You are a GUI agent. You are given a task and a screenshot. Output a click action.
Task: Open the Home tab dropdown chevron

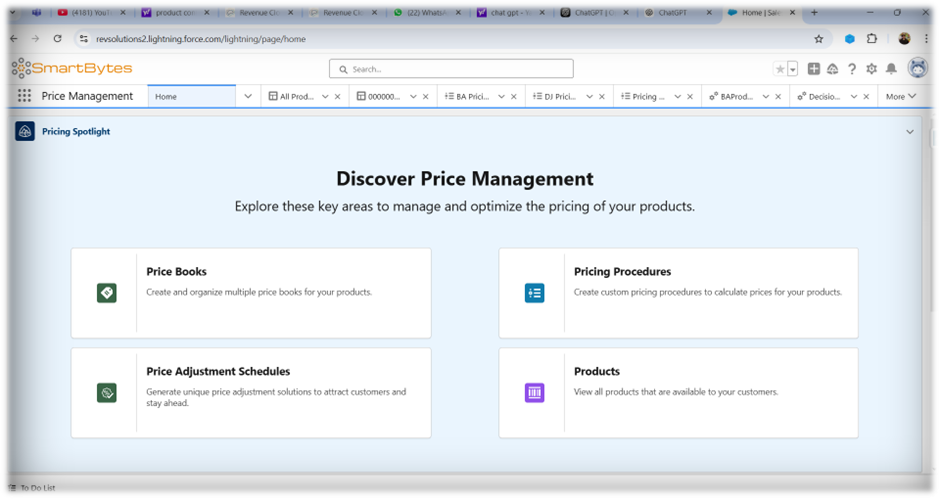point(248,97)
